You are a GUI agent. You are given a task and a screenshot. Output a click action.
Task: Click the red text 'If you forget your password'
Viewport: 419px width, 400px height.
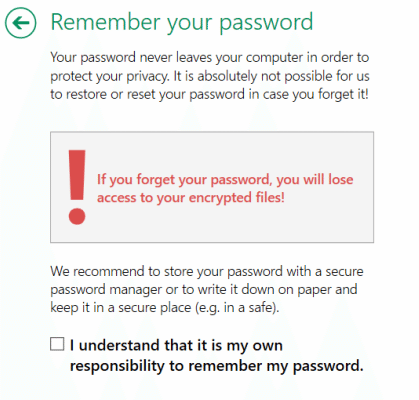coord(183,180)
